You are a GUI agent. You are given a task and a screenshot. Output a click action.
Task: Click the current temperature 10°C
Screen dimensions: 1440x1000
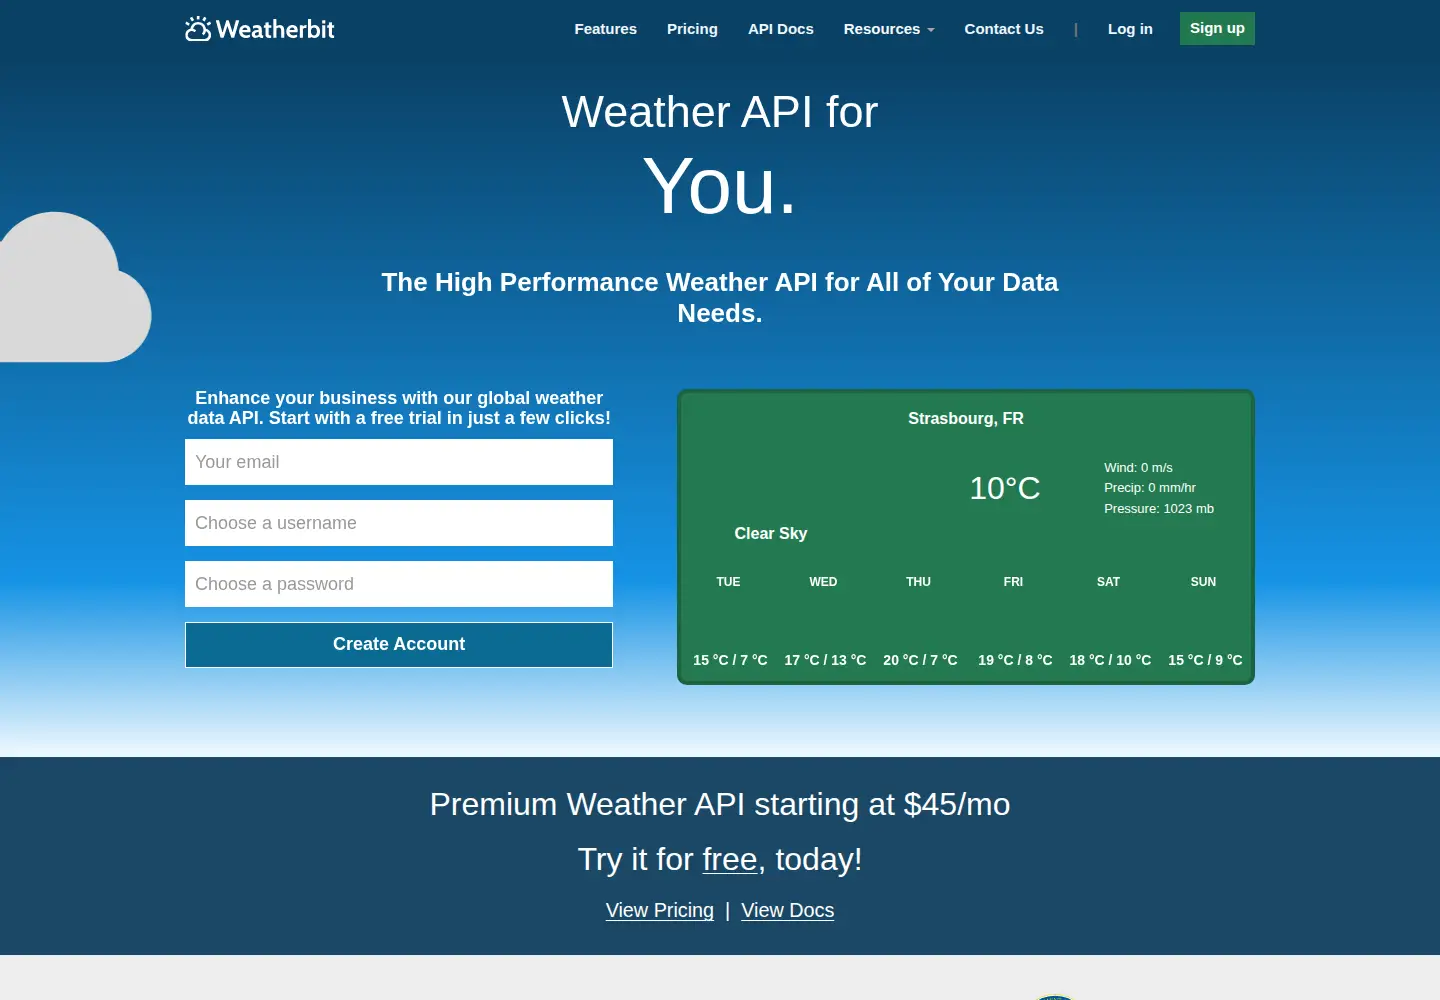pos(1005,488)
